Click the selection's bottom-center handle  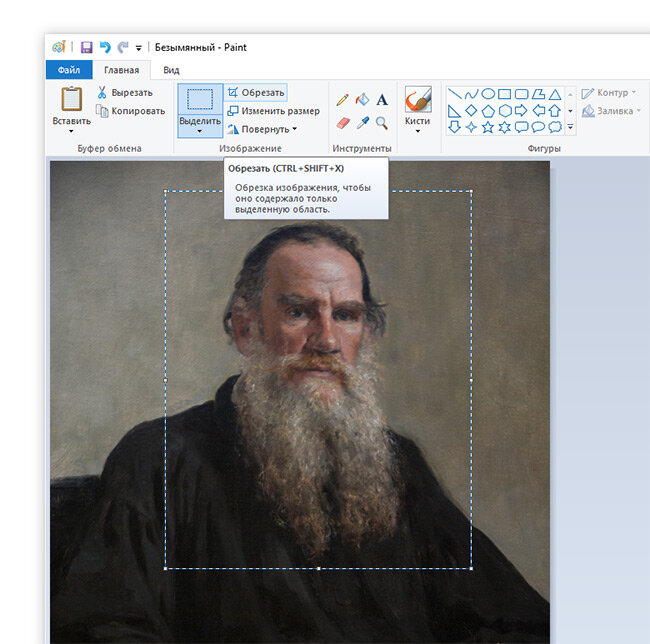[x=318, y=569]
